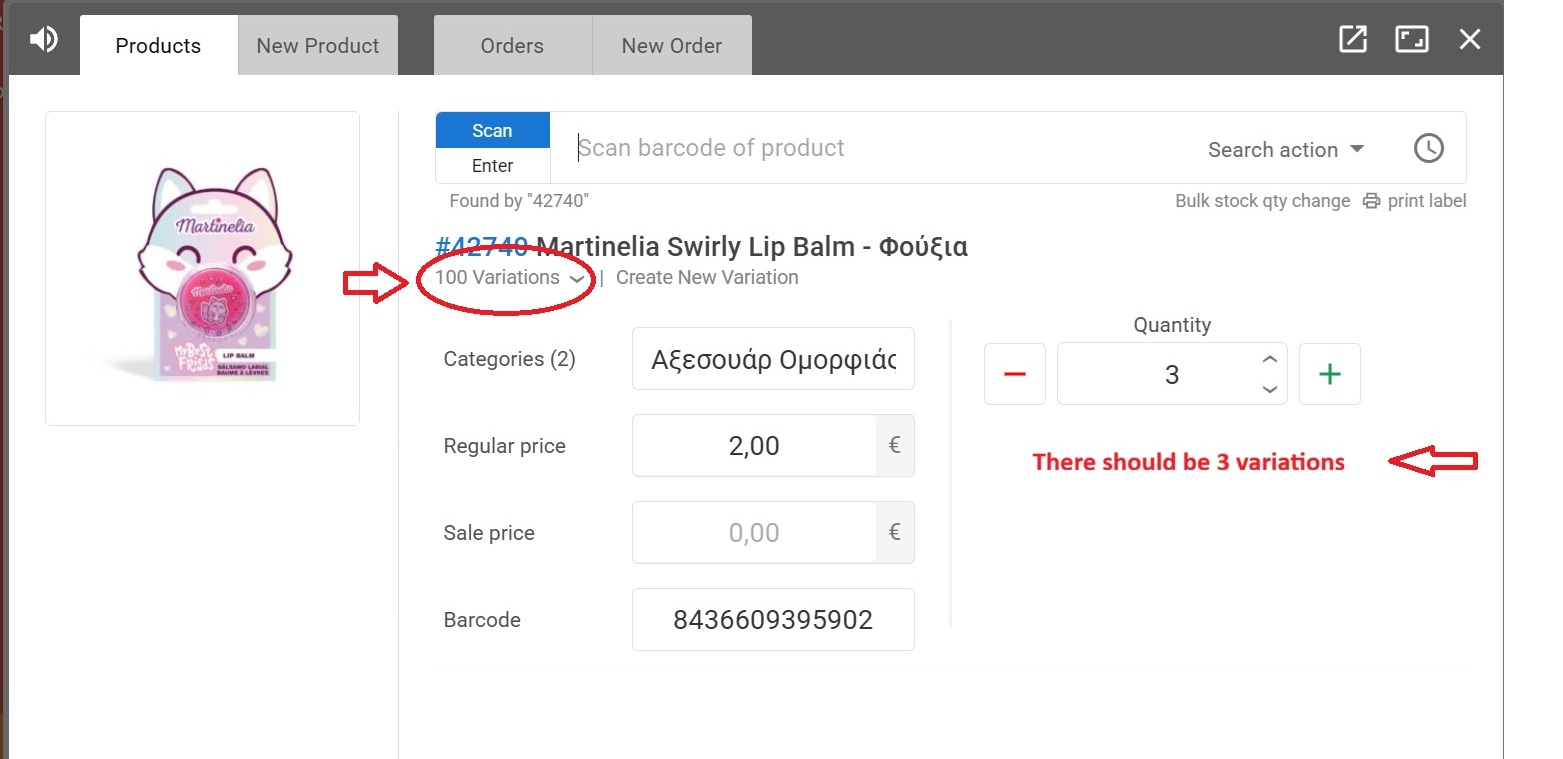Decrease quantity with the red minus button
Screen dimensions: 1563x759
coord(1014,374)
